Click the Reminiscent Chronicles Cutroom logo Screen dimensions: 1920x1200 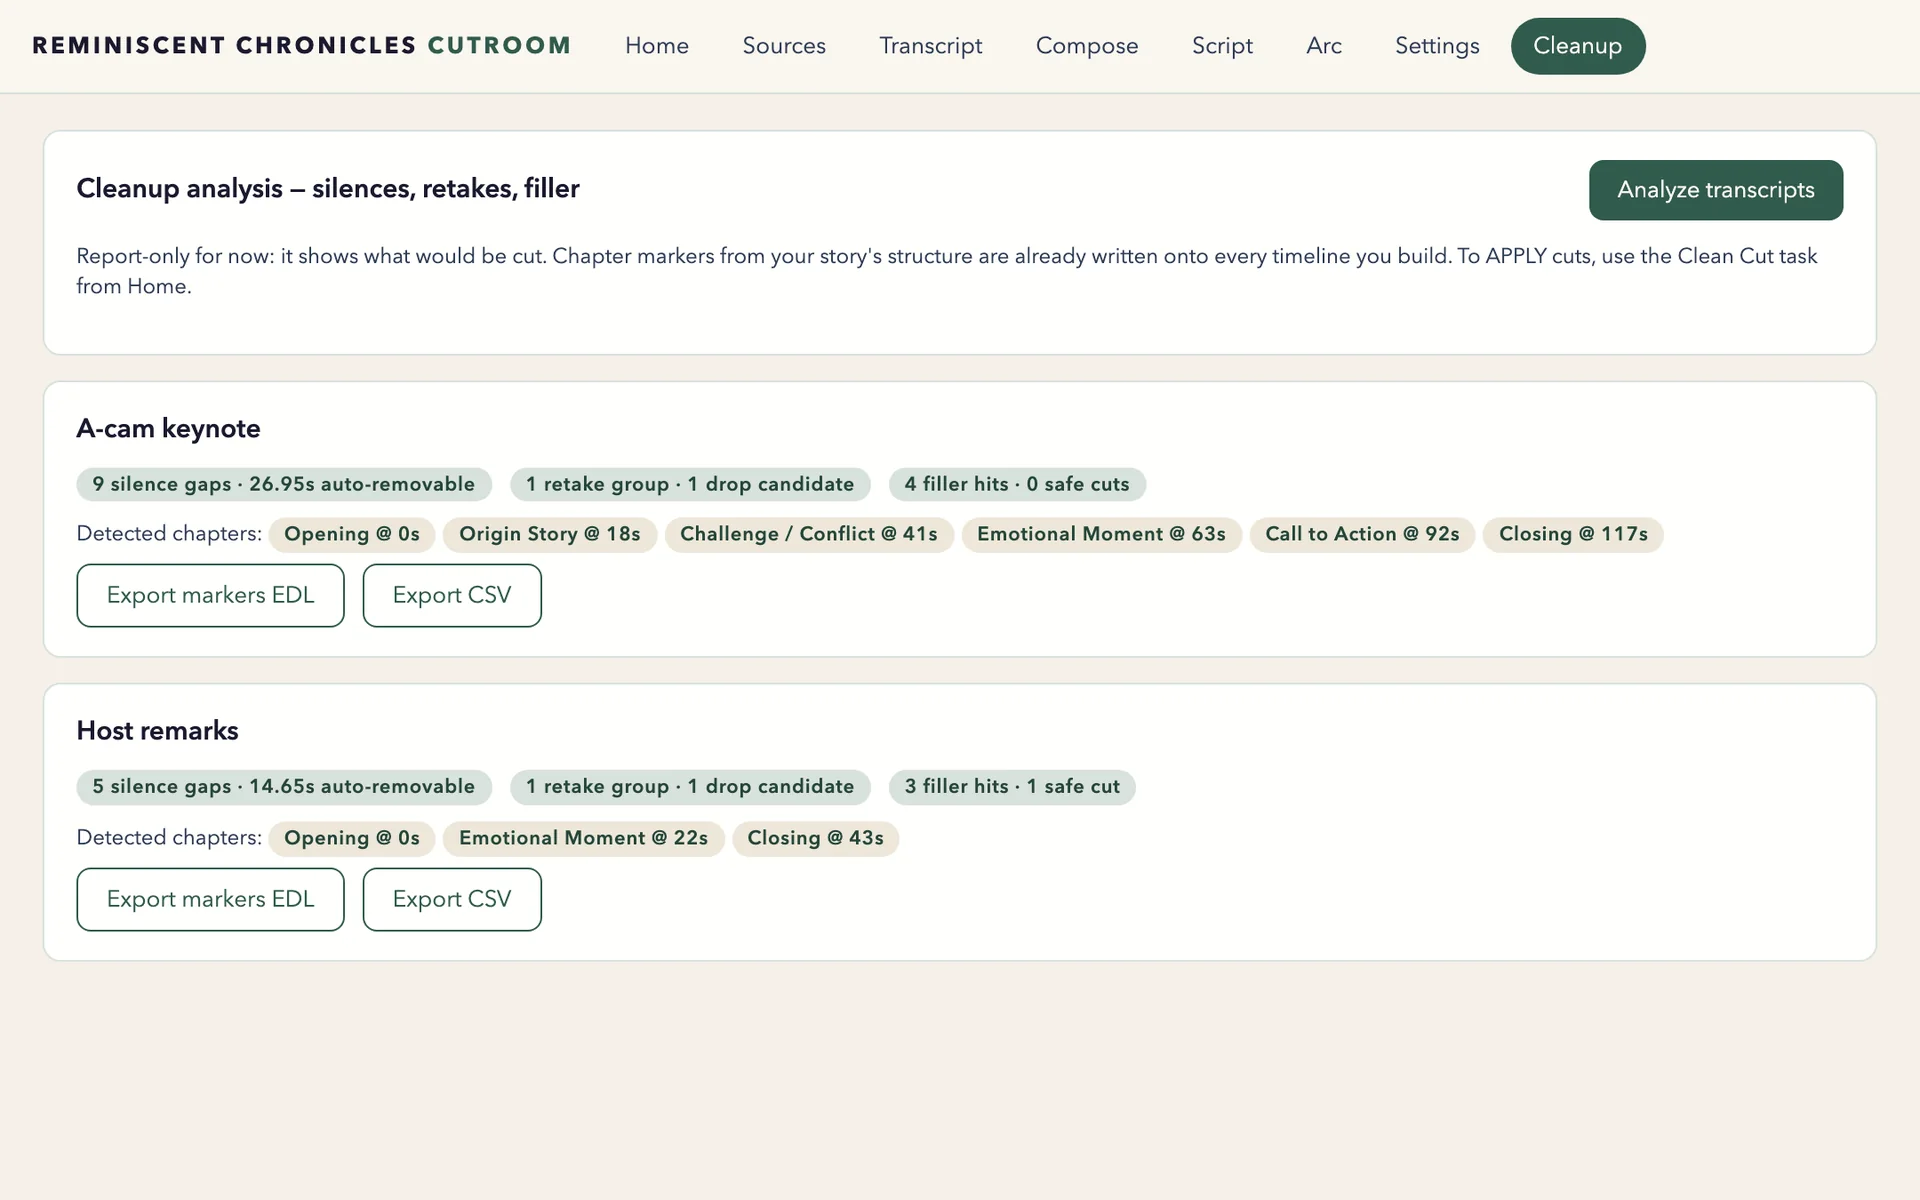tap(302, 46)
